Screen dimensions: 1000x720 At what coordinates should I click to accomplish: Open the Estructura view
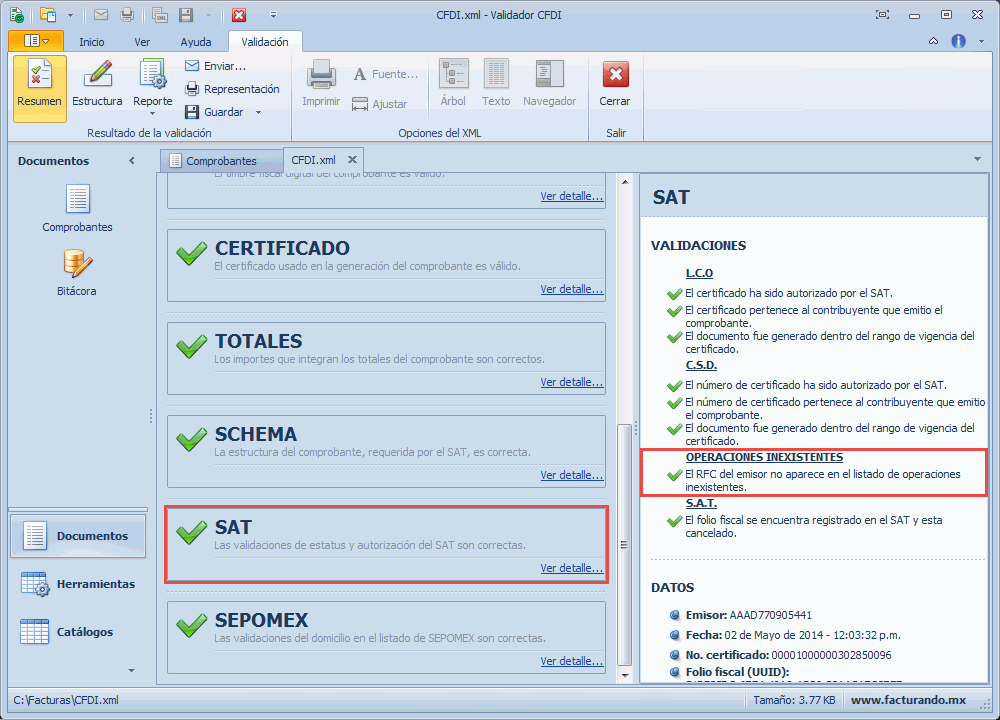(x=97, y=75)
